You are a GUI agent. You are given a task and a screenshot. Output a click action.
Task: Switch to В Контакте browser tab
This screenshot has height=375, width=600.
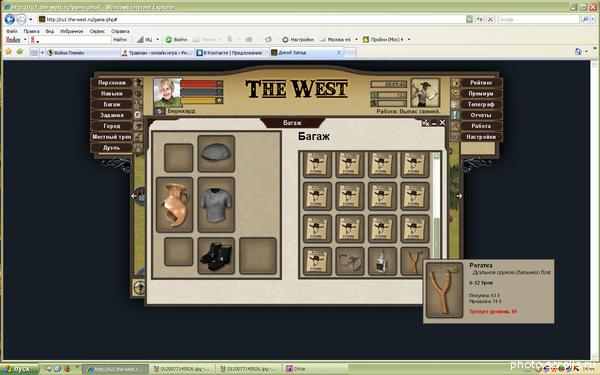pyautogui.click(x=232, y=52)
